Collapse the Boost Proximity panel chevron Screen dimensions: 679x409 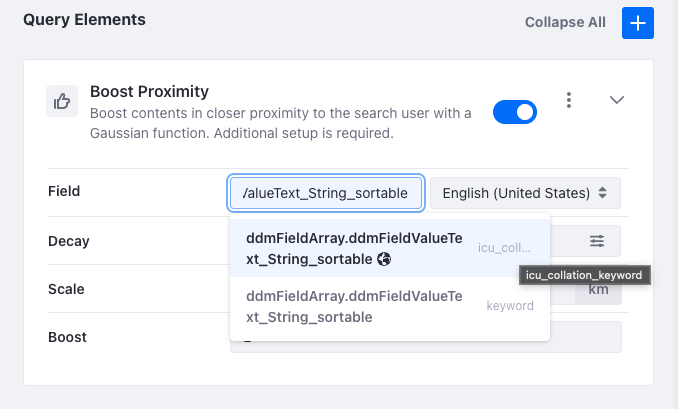617,100
